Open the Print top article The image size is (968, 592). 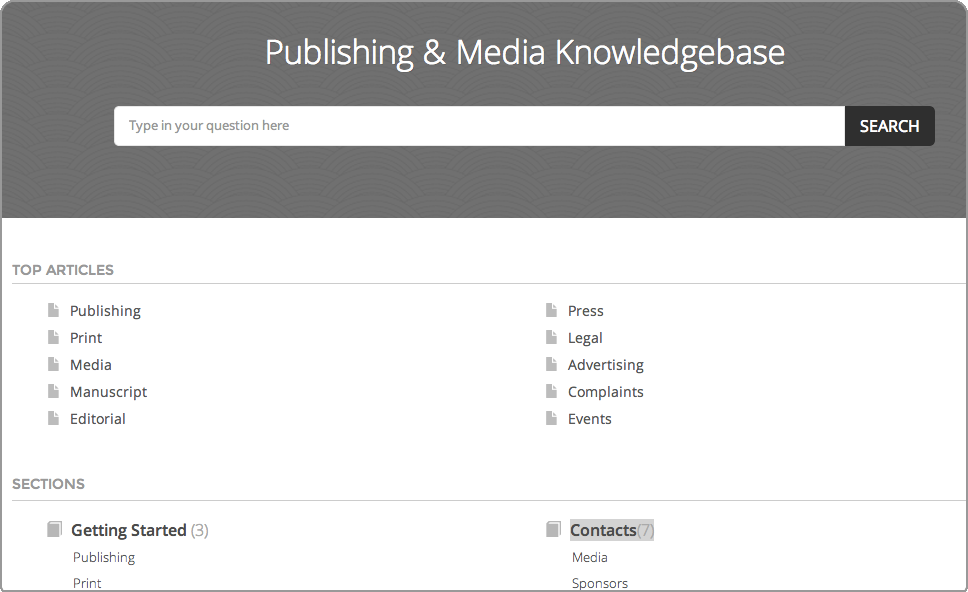coord(86,338)
